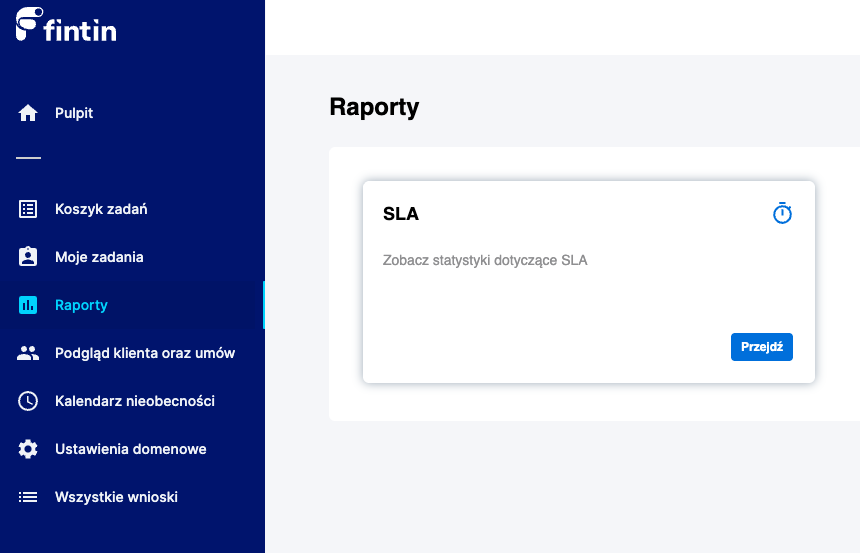Click the fintin logo icon
860x553 pixels.
coord(29,23)
